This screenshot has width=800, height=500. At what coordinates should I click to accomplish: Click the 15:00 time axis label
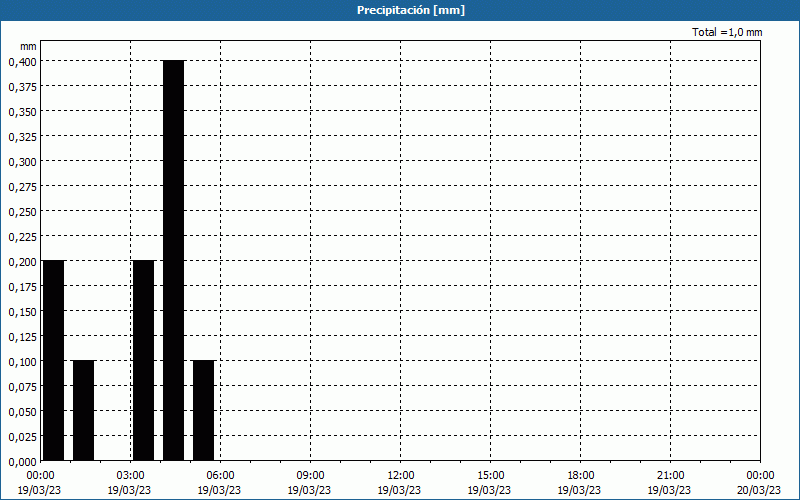click(x=490, y=476)
